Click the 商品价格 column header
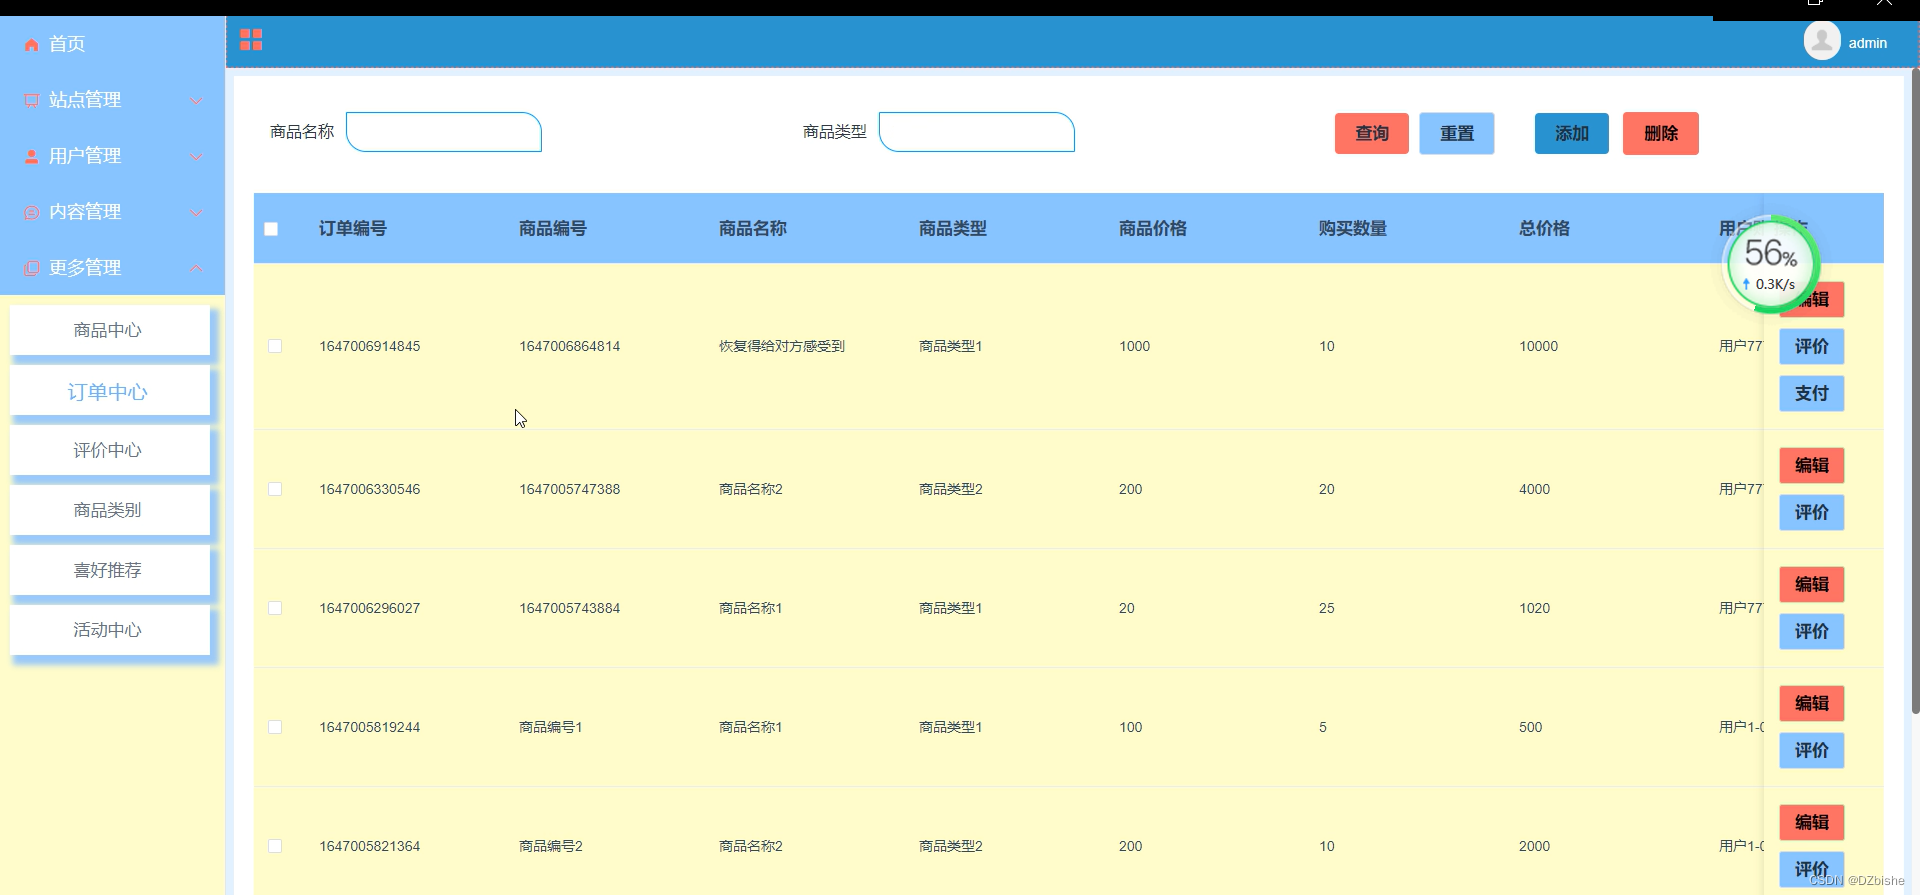1920x895 pixels. [1153, 229]
